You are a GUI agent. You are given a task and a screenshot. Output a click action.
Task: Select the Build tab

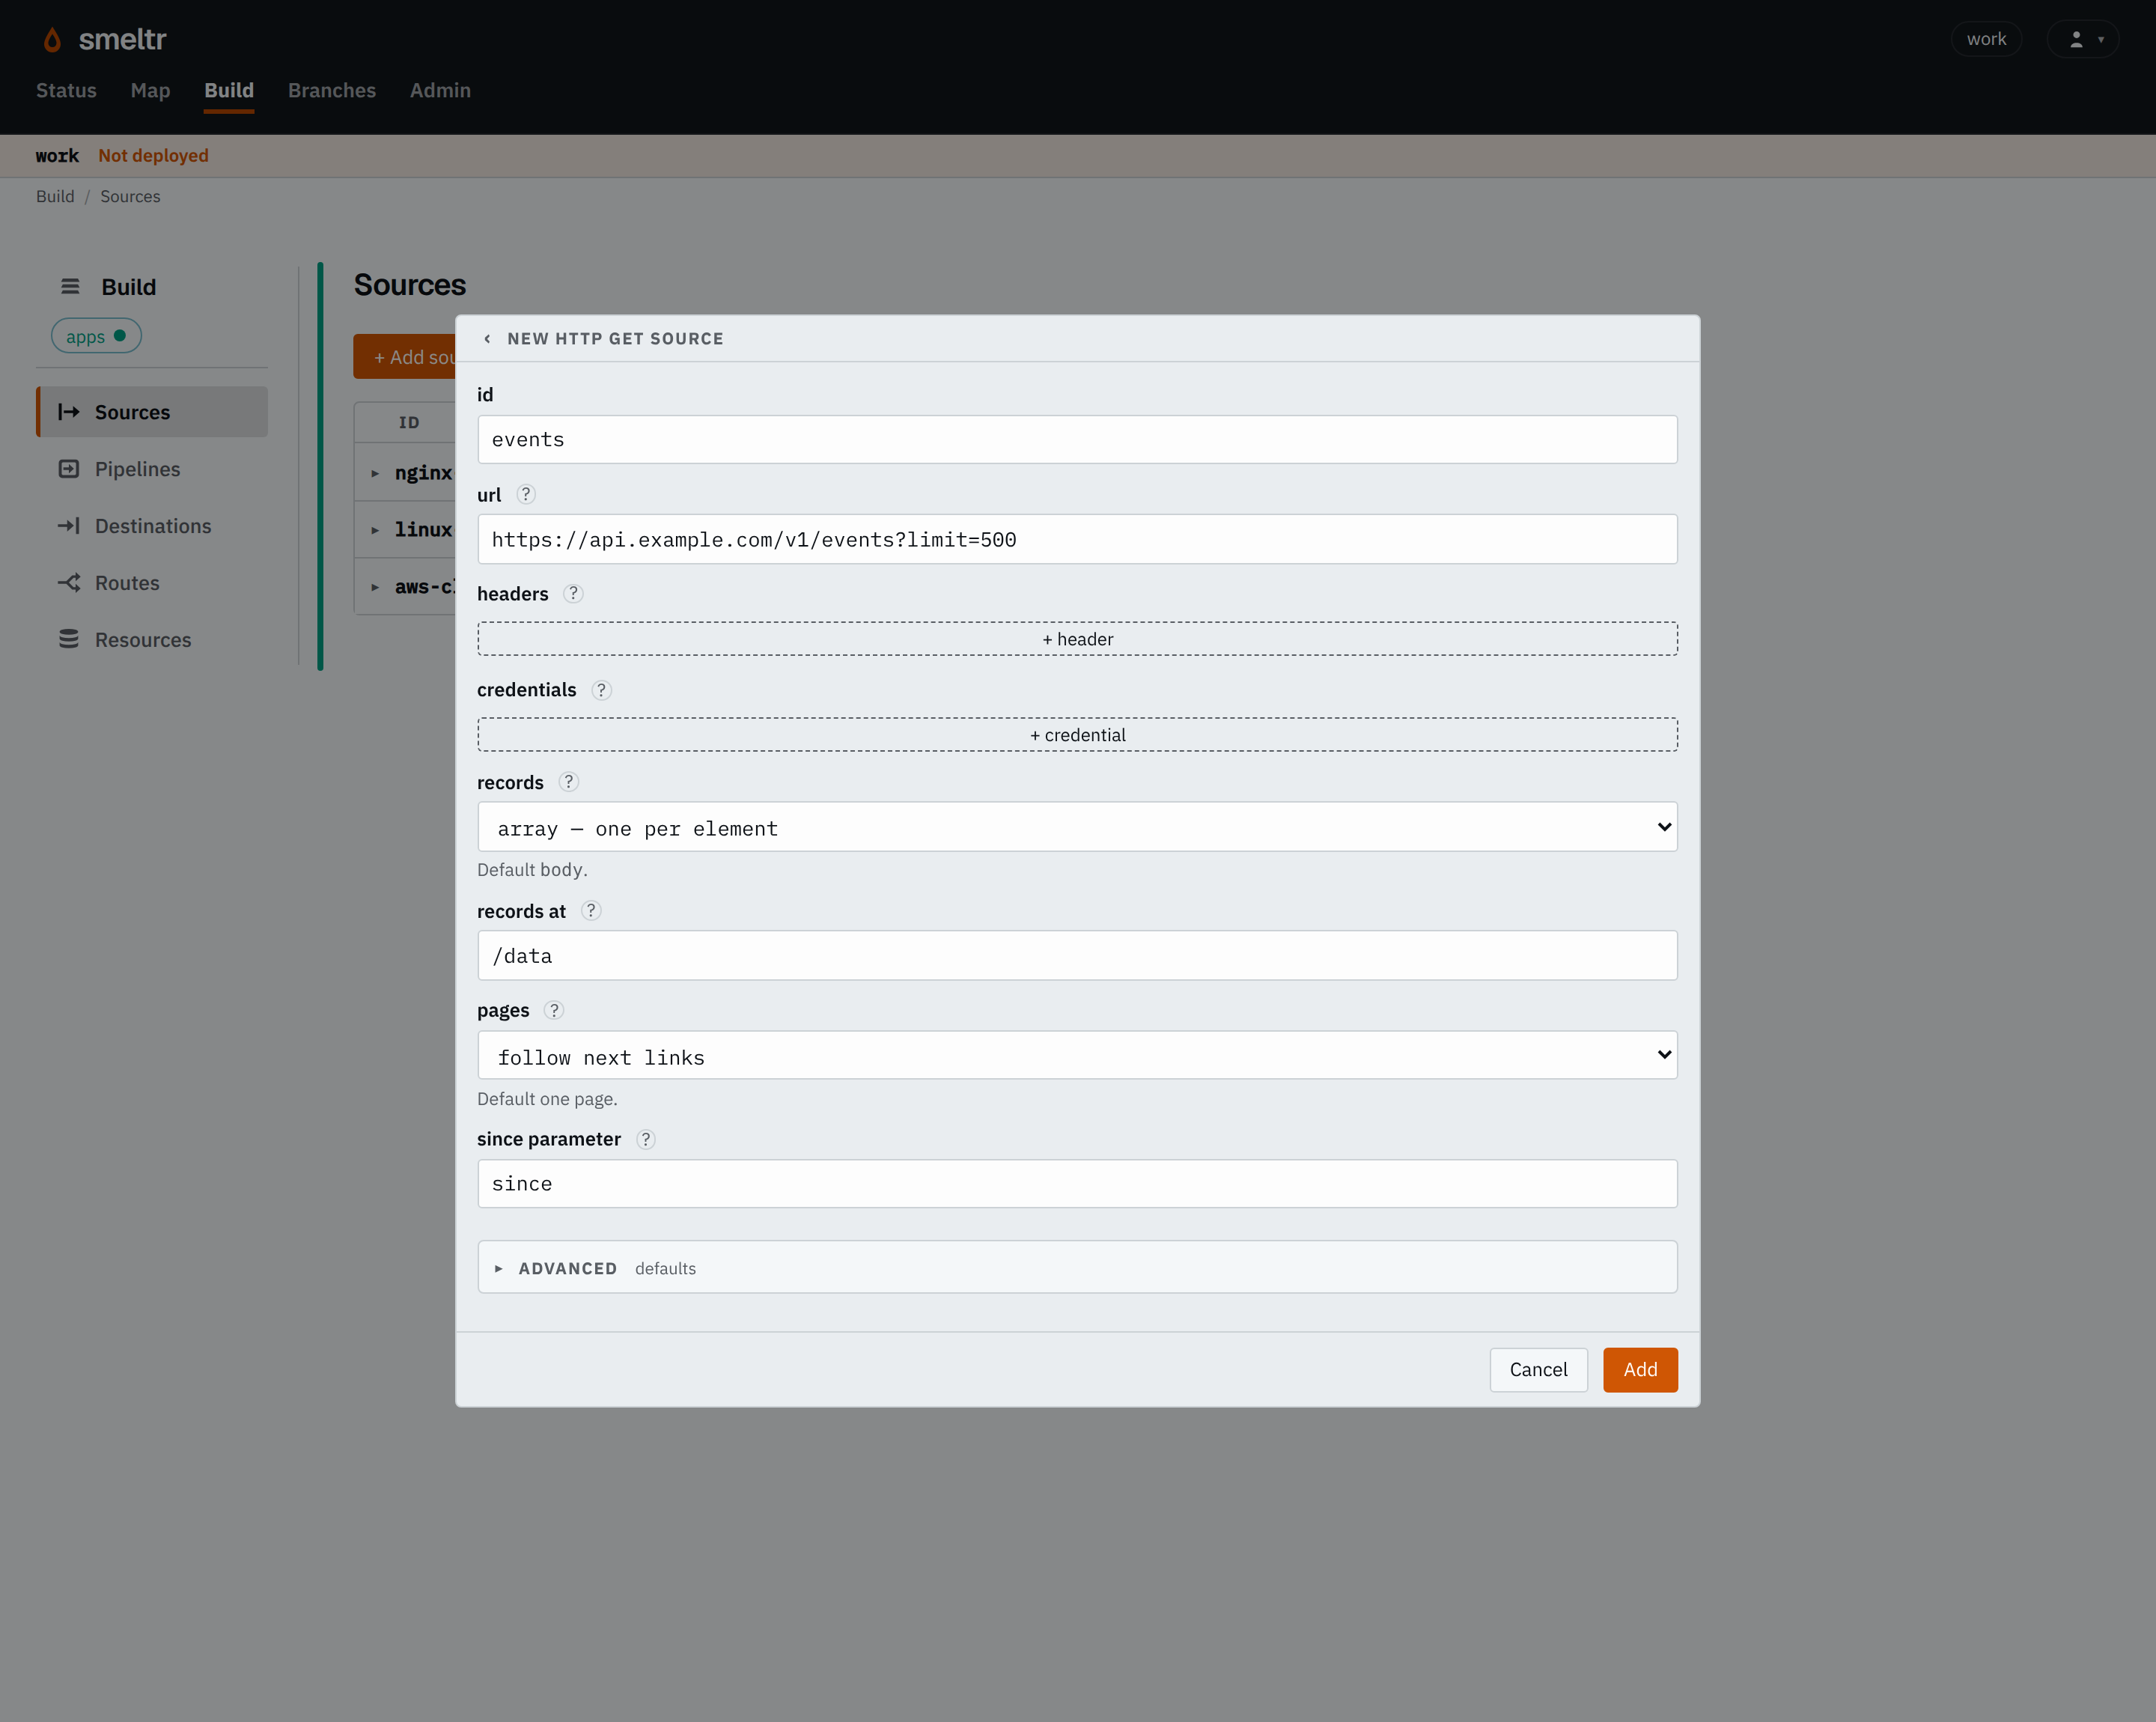(x=229, y=90)
